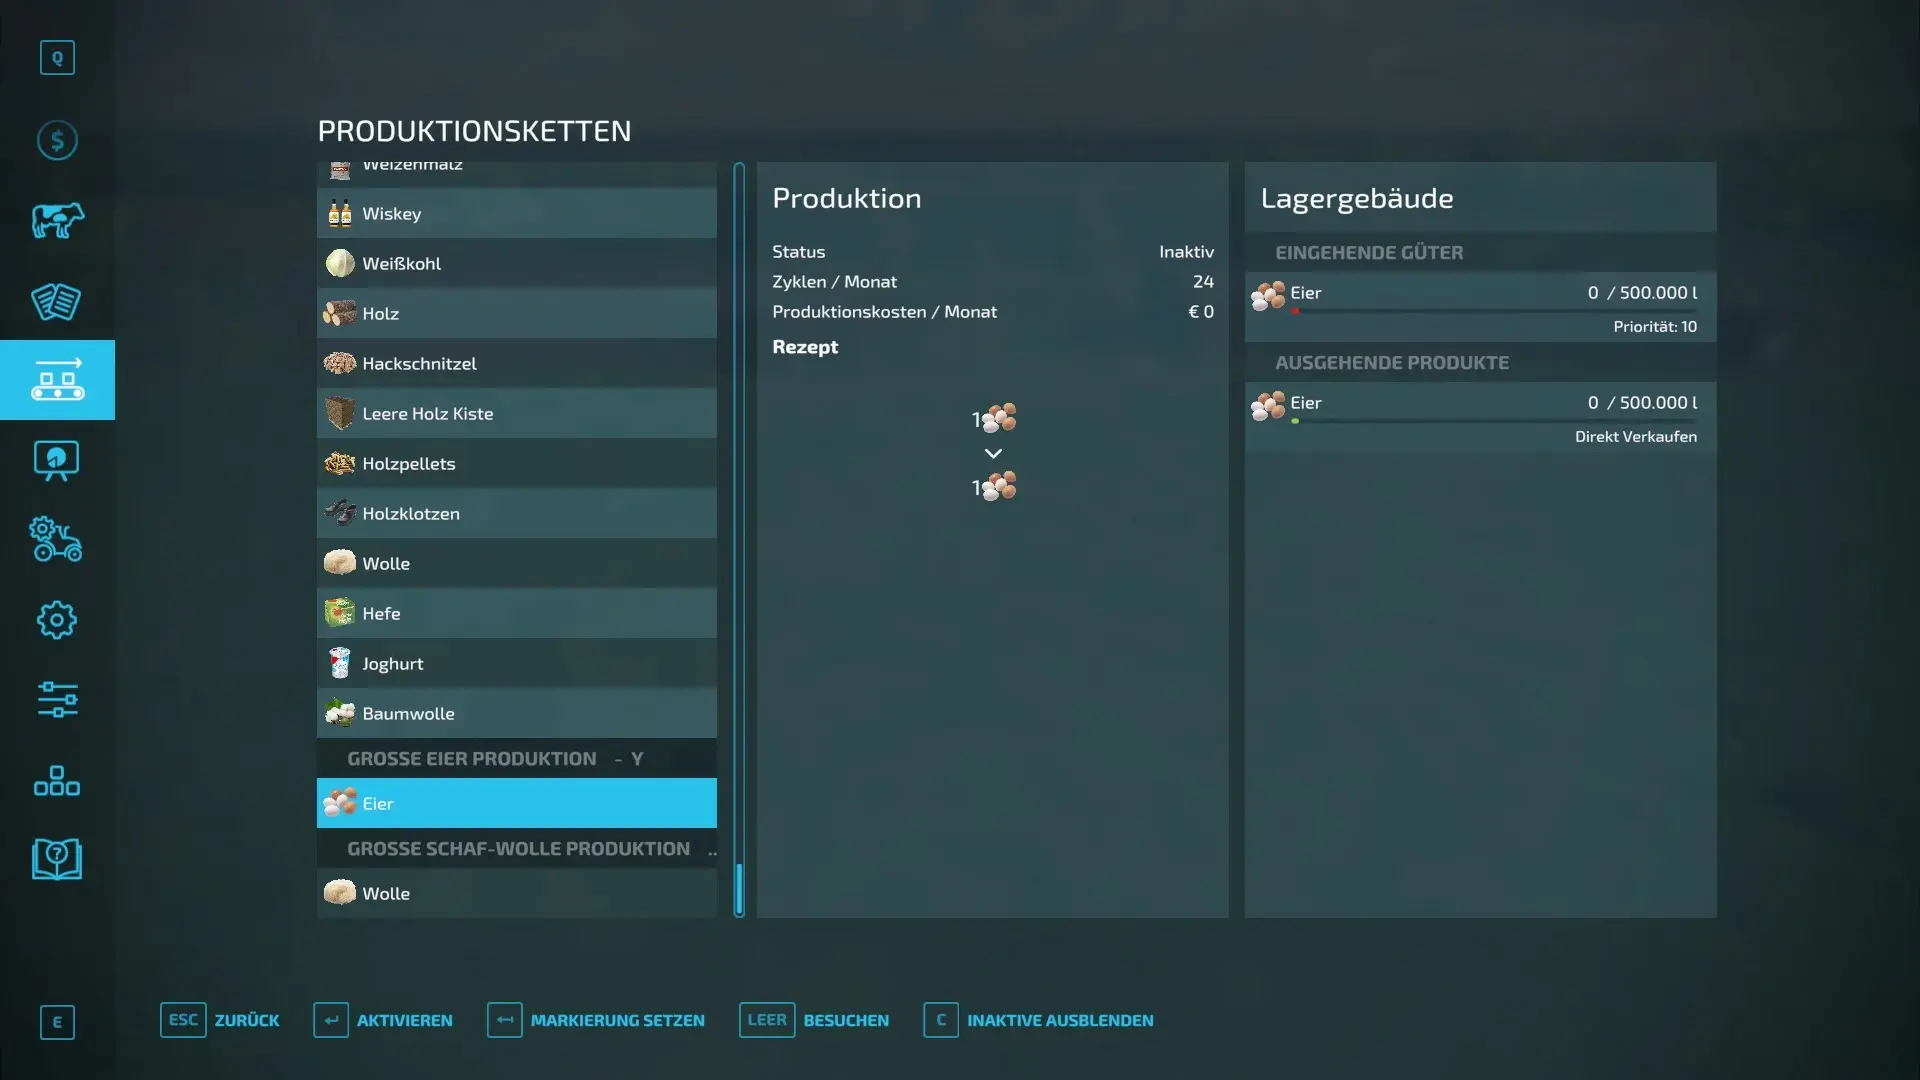
Task: Click the ZURÜCK button
Action: pyautogui.click(x=220, y=1020)
